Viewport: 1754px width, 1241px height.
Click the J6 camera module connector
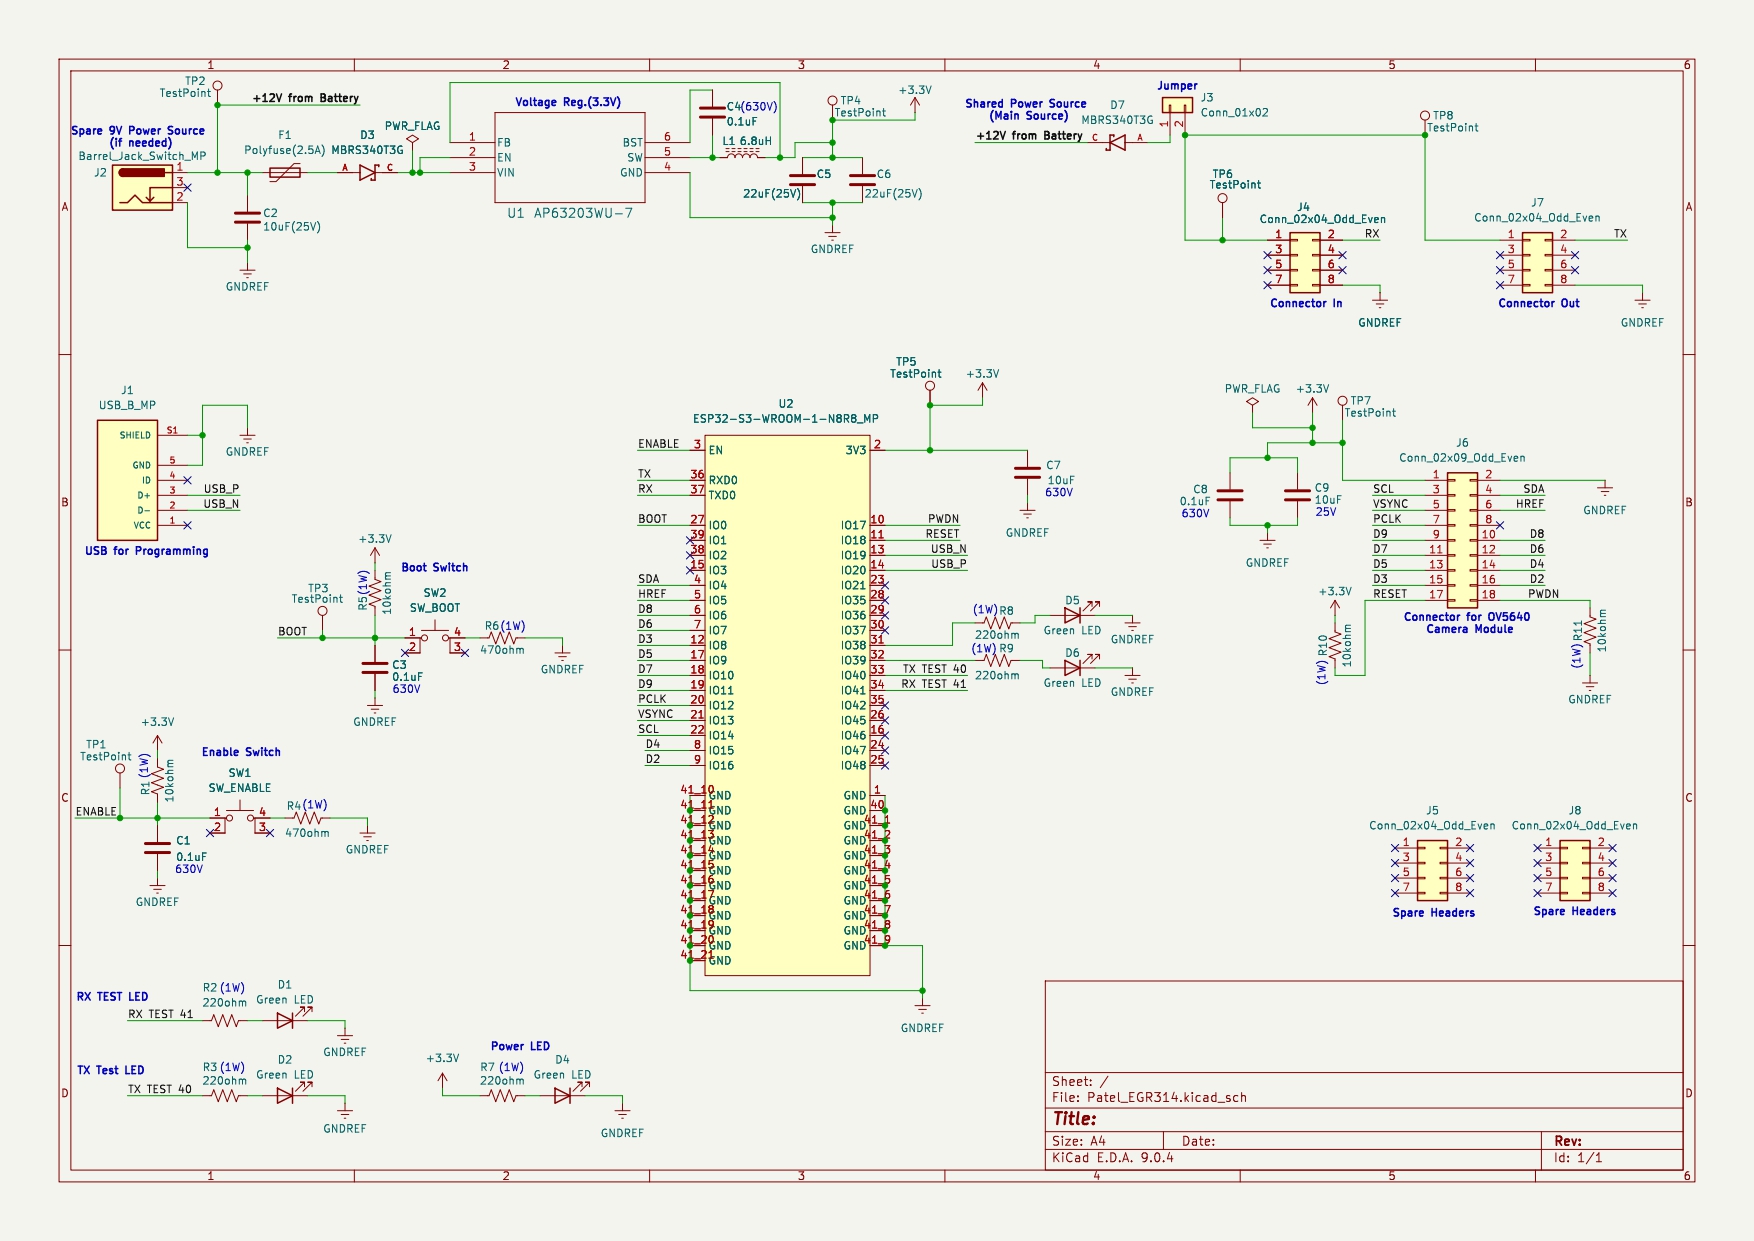(x=1462, y=540)
